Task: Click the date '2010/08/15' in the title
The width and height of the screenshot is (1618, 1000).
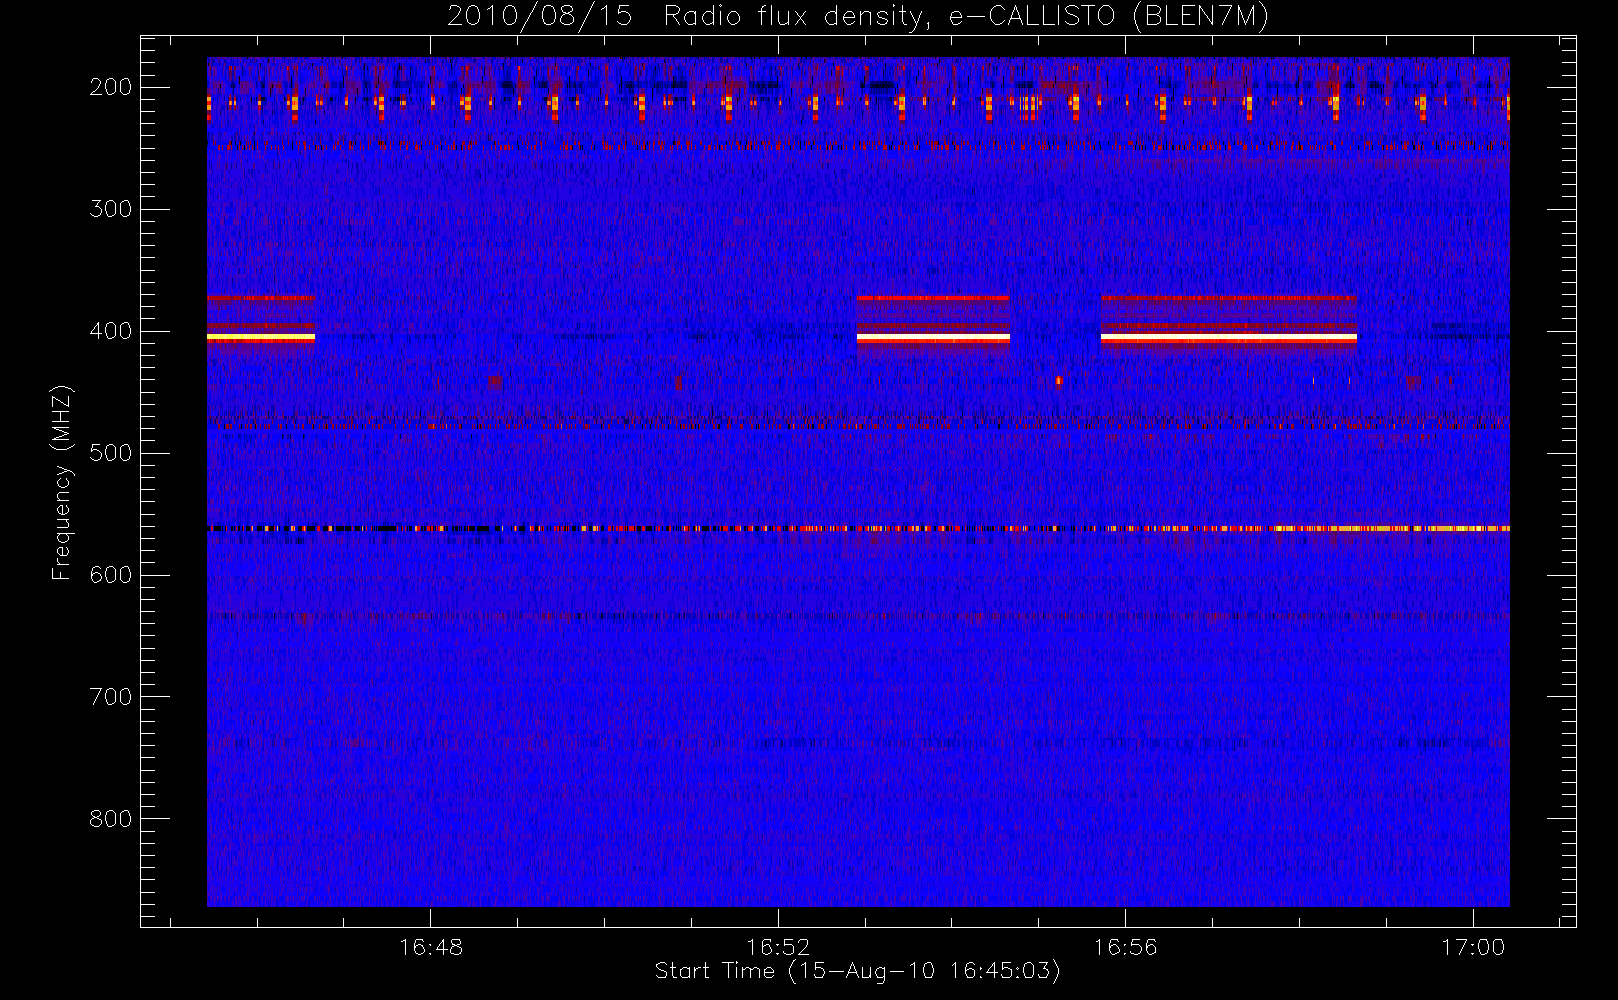Action: (x=540, y=17)
